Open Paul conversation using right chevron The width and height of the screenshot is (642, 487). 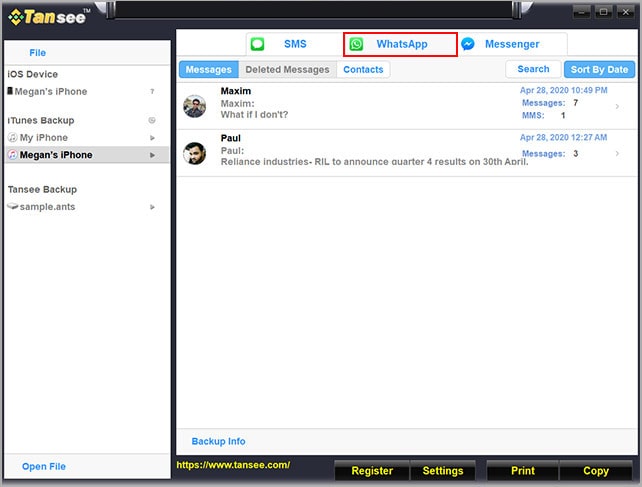(x=617, y=153)
